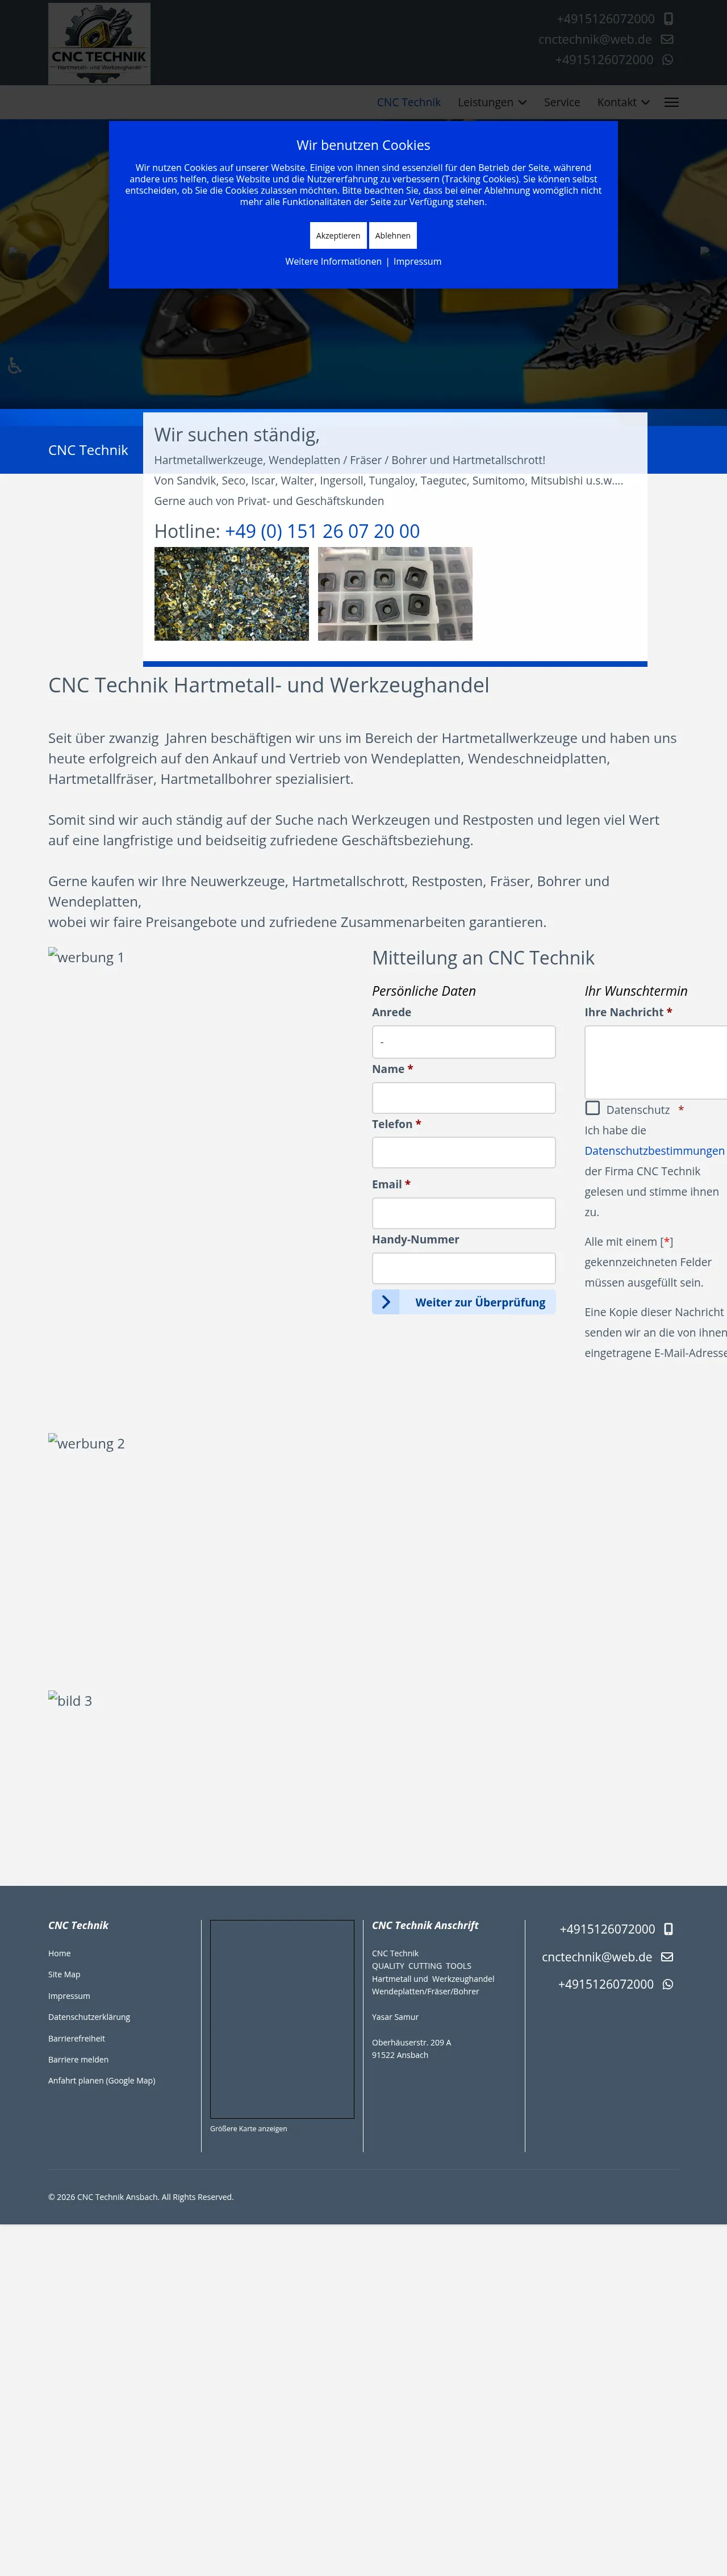Screen dimensions: 727x2576
Task: Click the envelope email icon in top header
Action: click(x=667, y=40)
